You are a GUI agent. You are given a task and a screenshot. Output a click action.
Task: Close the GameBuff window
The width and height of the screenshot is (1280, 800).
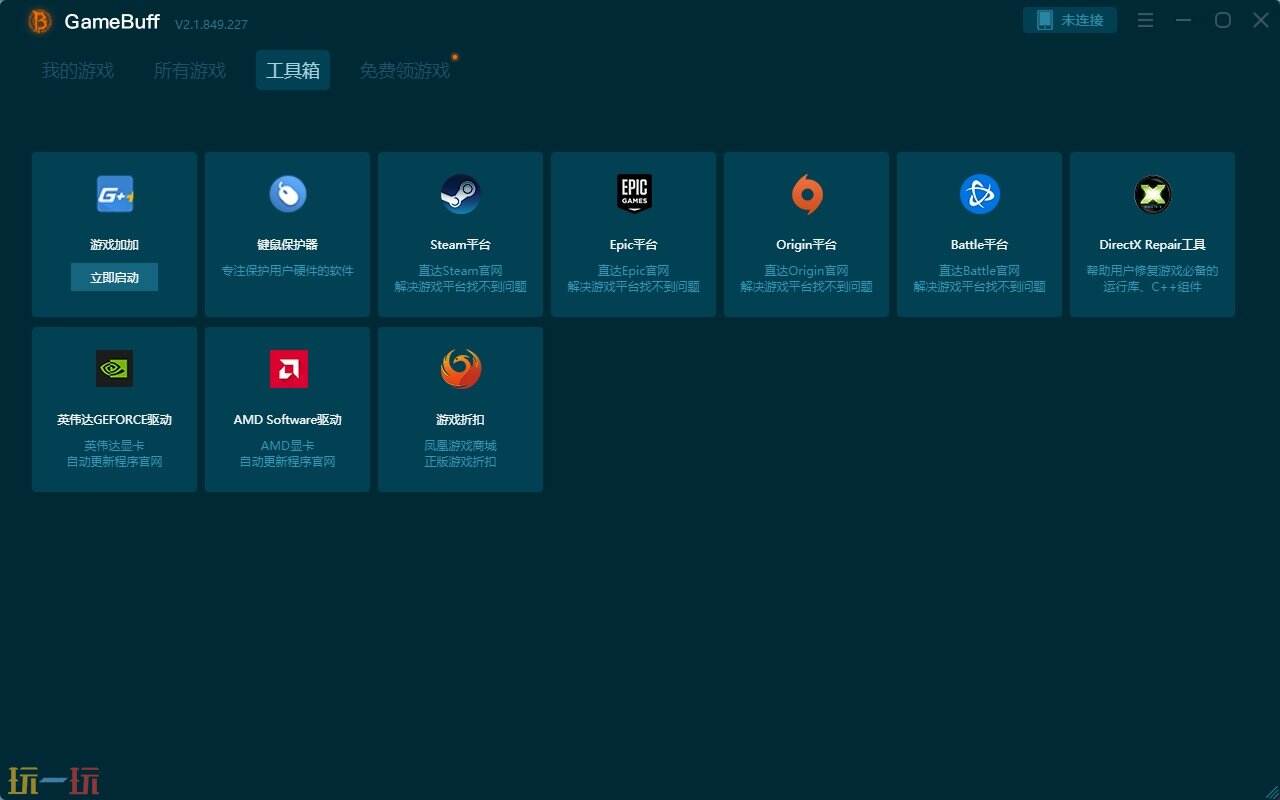click(x=1261, y=20)
